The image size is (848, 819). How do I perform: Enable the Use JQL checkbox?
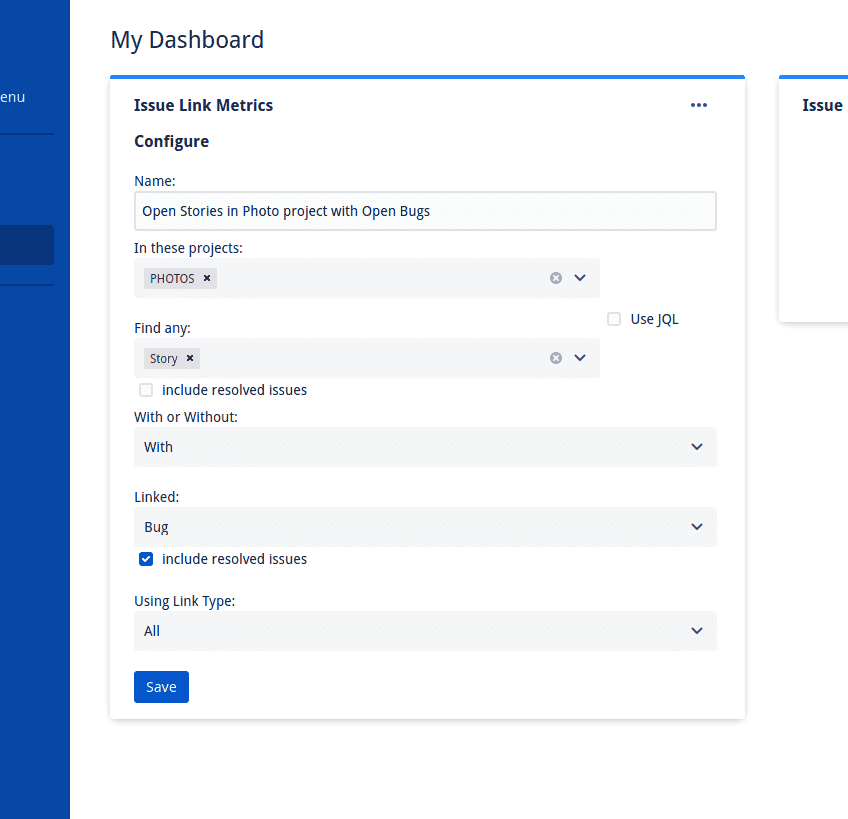click(x=614, y=319)
